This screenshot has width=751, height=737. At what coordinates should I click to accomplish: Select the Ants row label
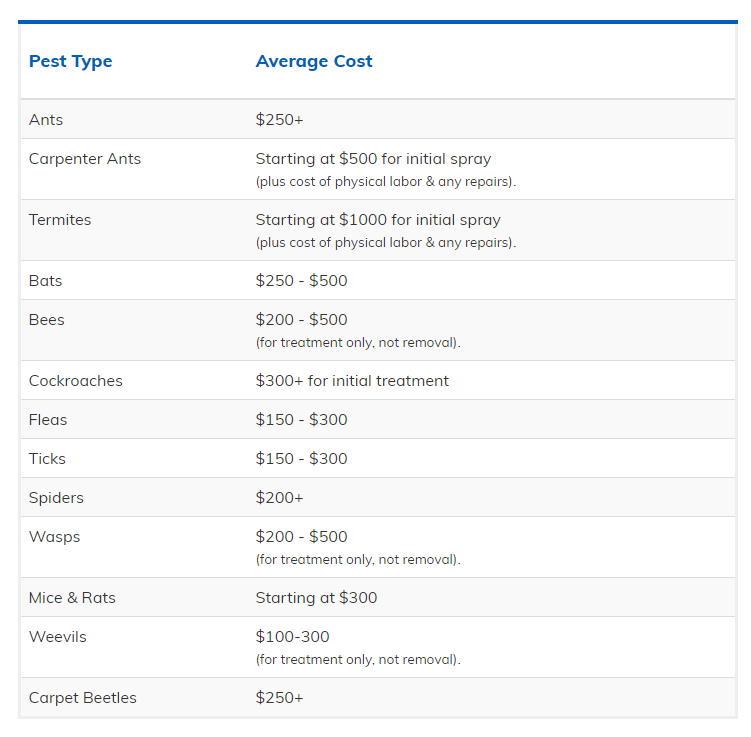46,120
